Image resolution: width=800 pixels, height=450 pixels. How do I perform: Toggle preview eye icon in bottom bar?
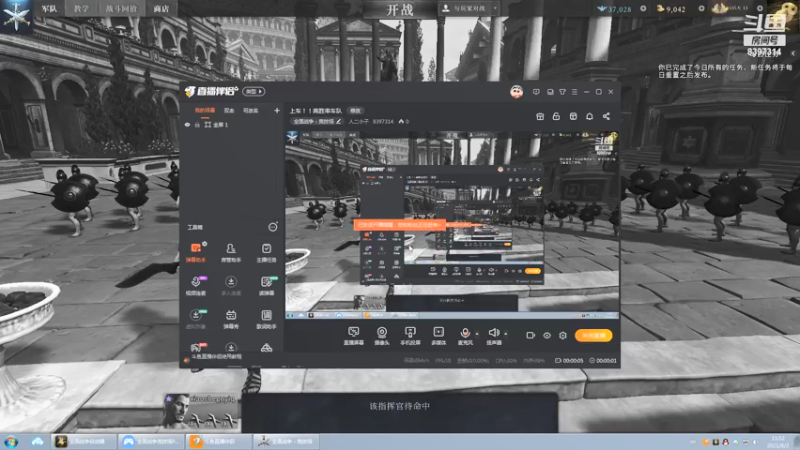pos(546,335)
